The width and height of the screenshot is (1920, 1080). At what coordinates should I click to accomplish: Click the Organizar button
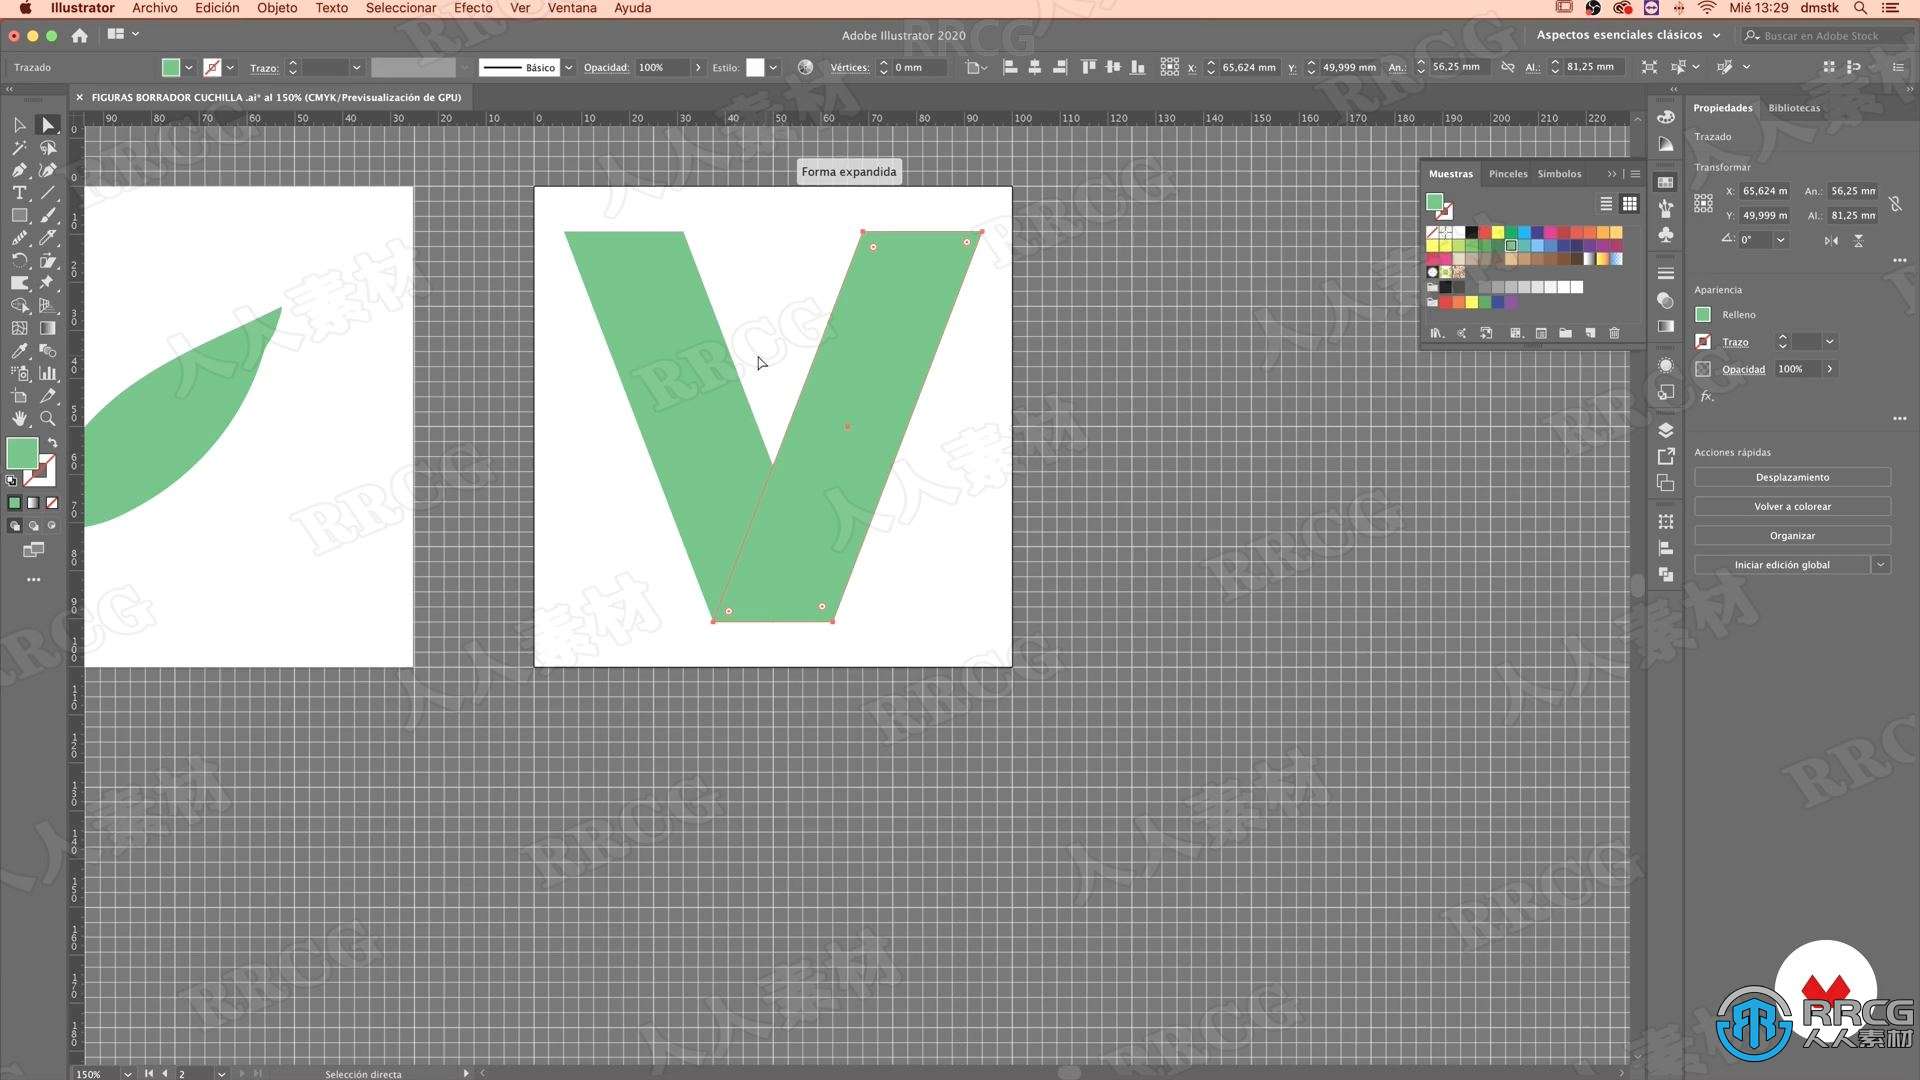[x=1792, y=536]
